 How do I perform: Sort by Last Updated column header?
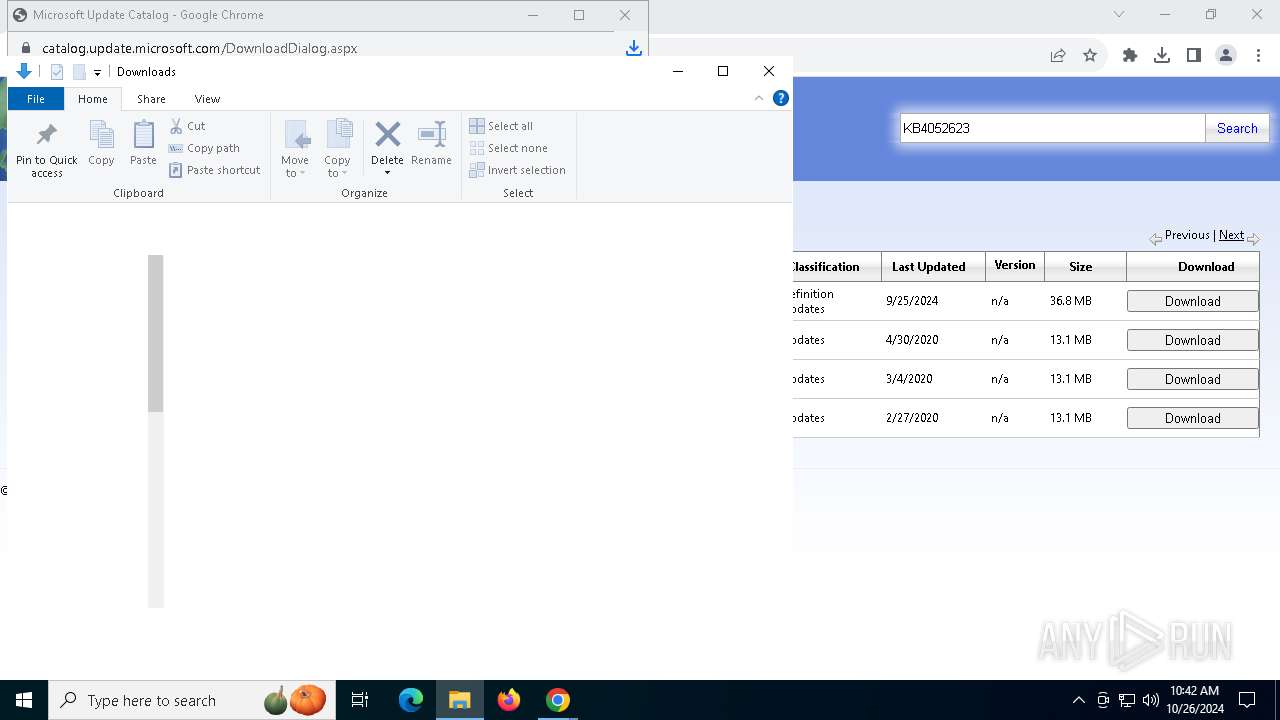(x=928, y=267)
